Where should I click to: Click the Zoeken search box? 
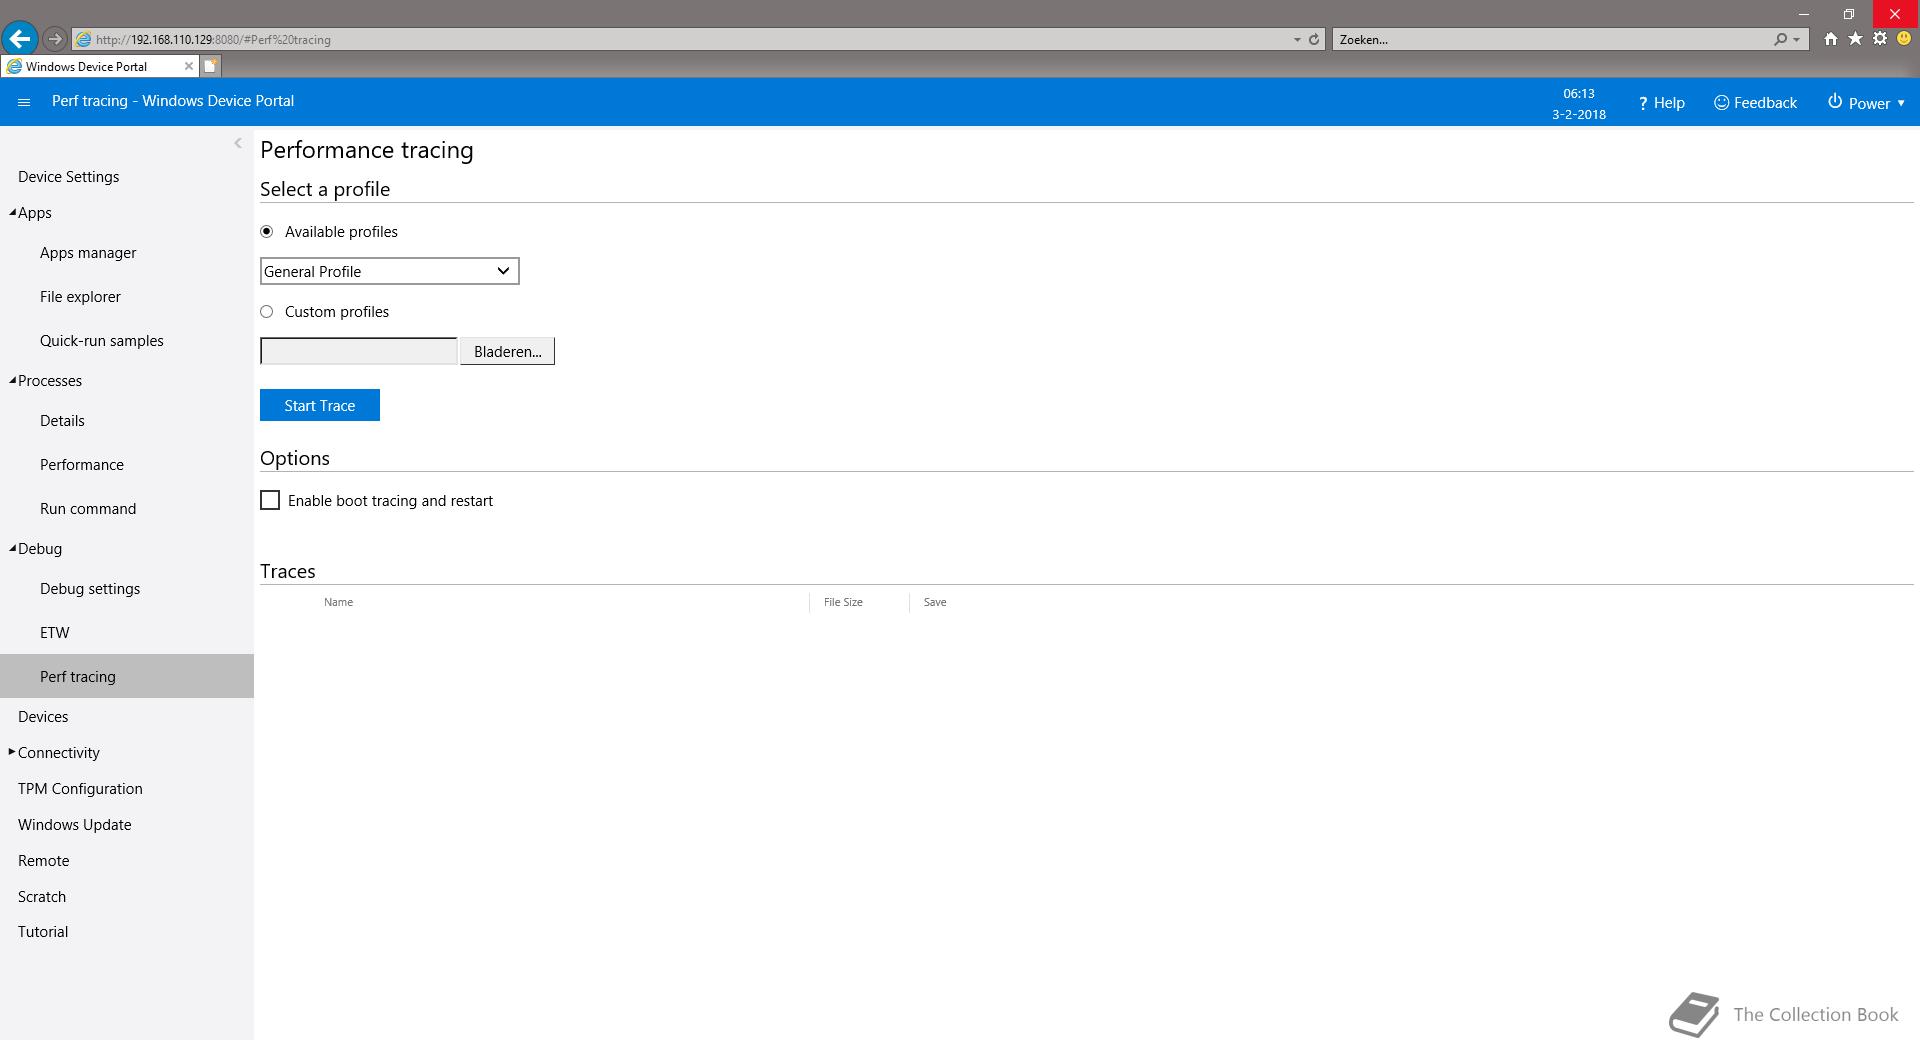tap(1550, 40)
